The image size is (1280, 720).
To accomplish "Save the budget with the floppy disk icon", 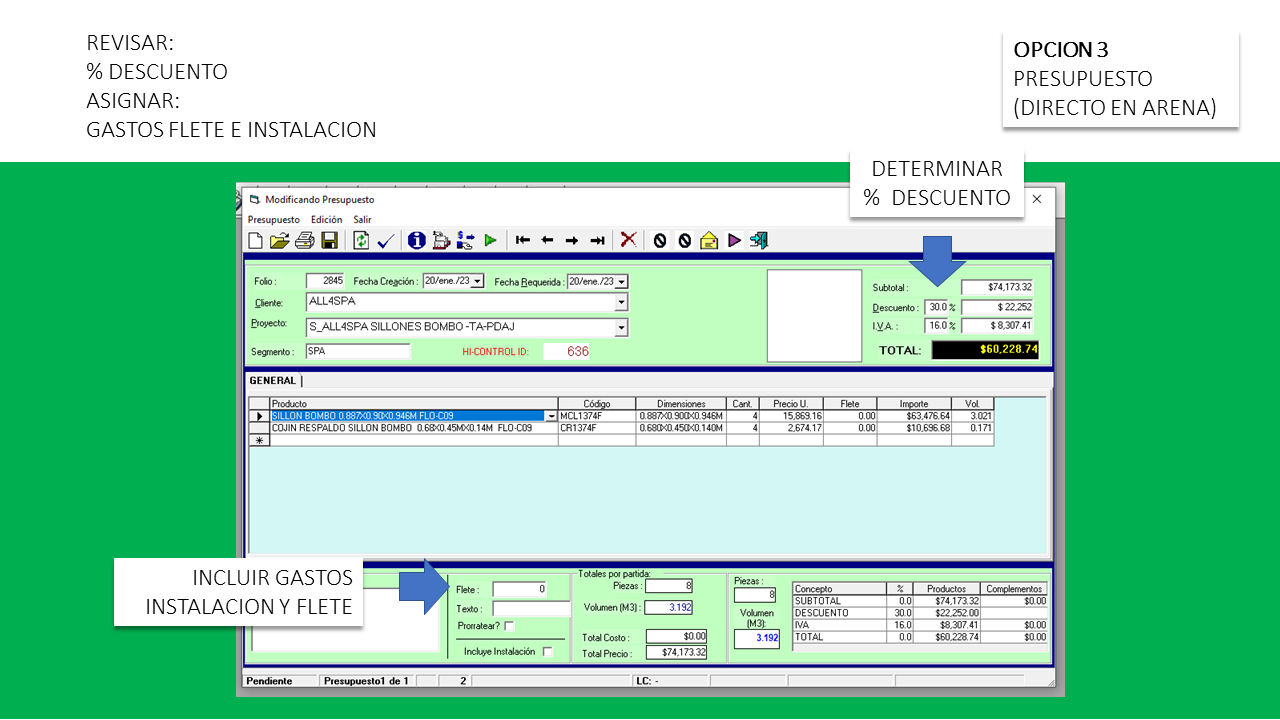I will click(x=329, y=240).
